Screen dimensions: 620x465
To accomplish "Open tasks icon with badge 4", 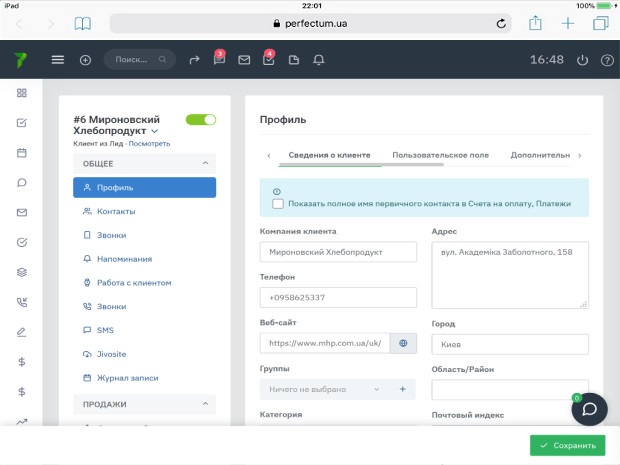I will 269,59.
